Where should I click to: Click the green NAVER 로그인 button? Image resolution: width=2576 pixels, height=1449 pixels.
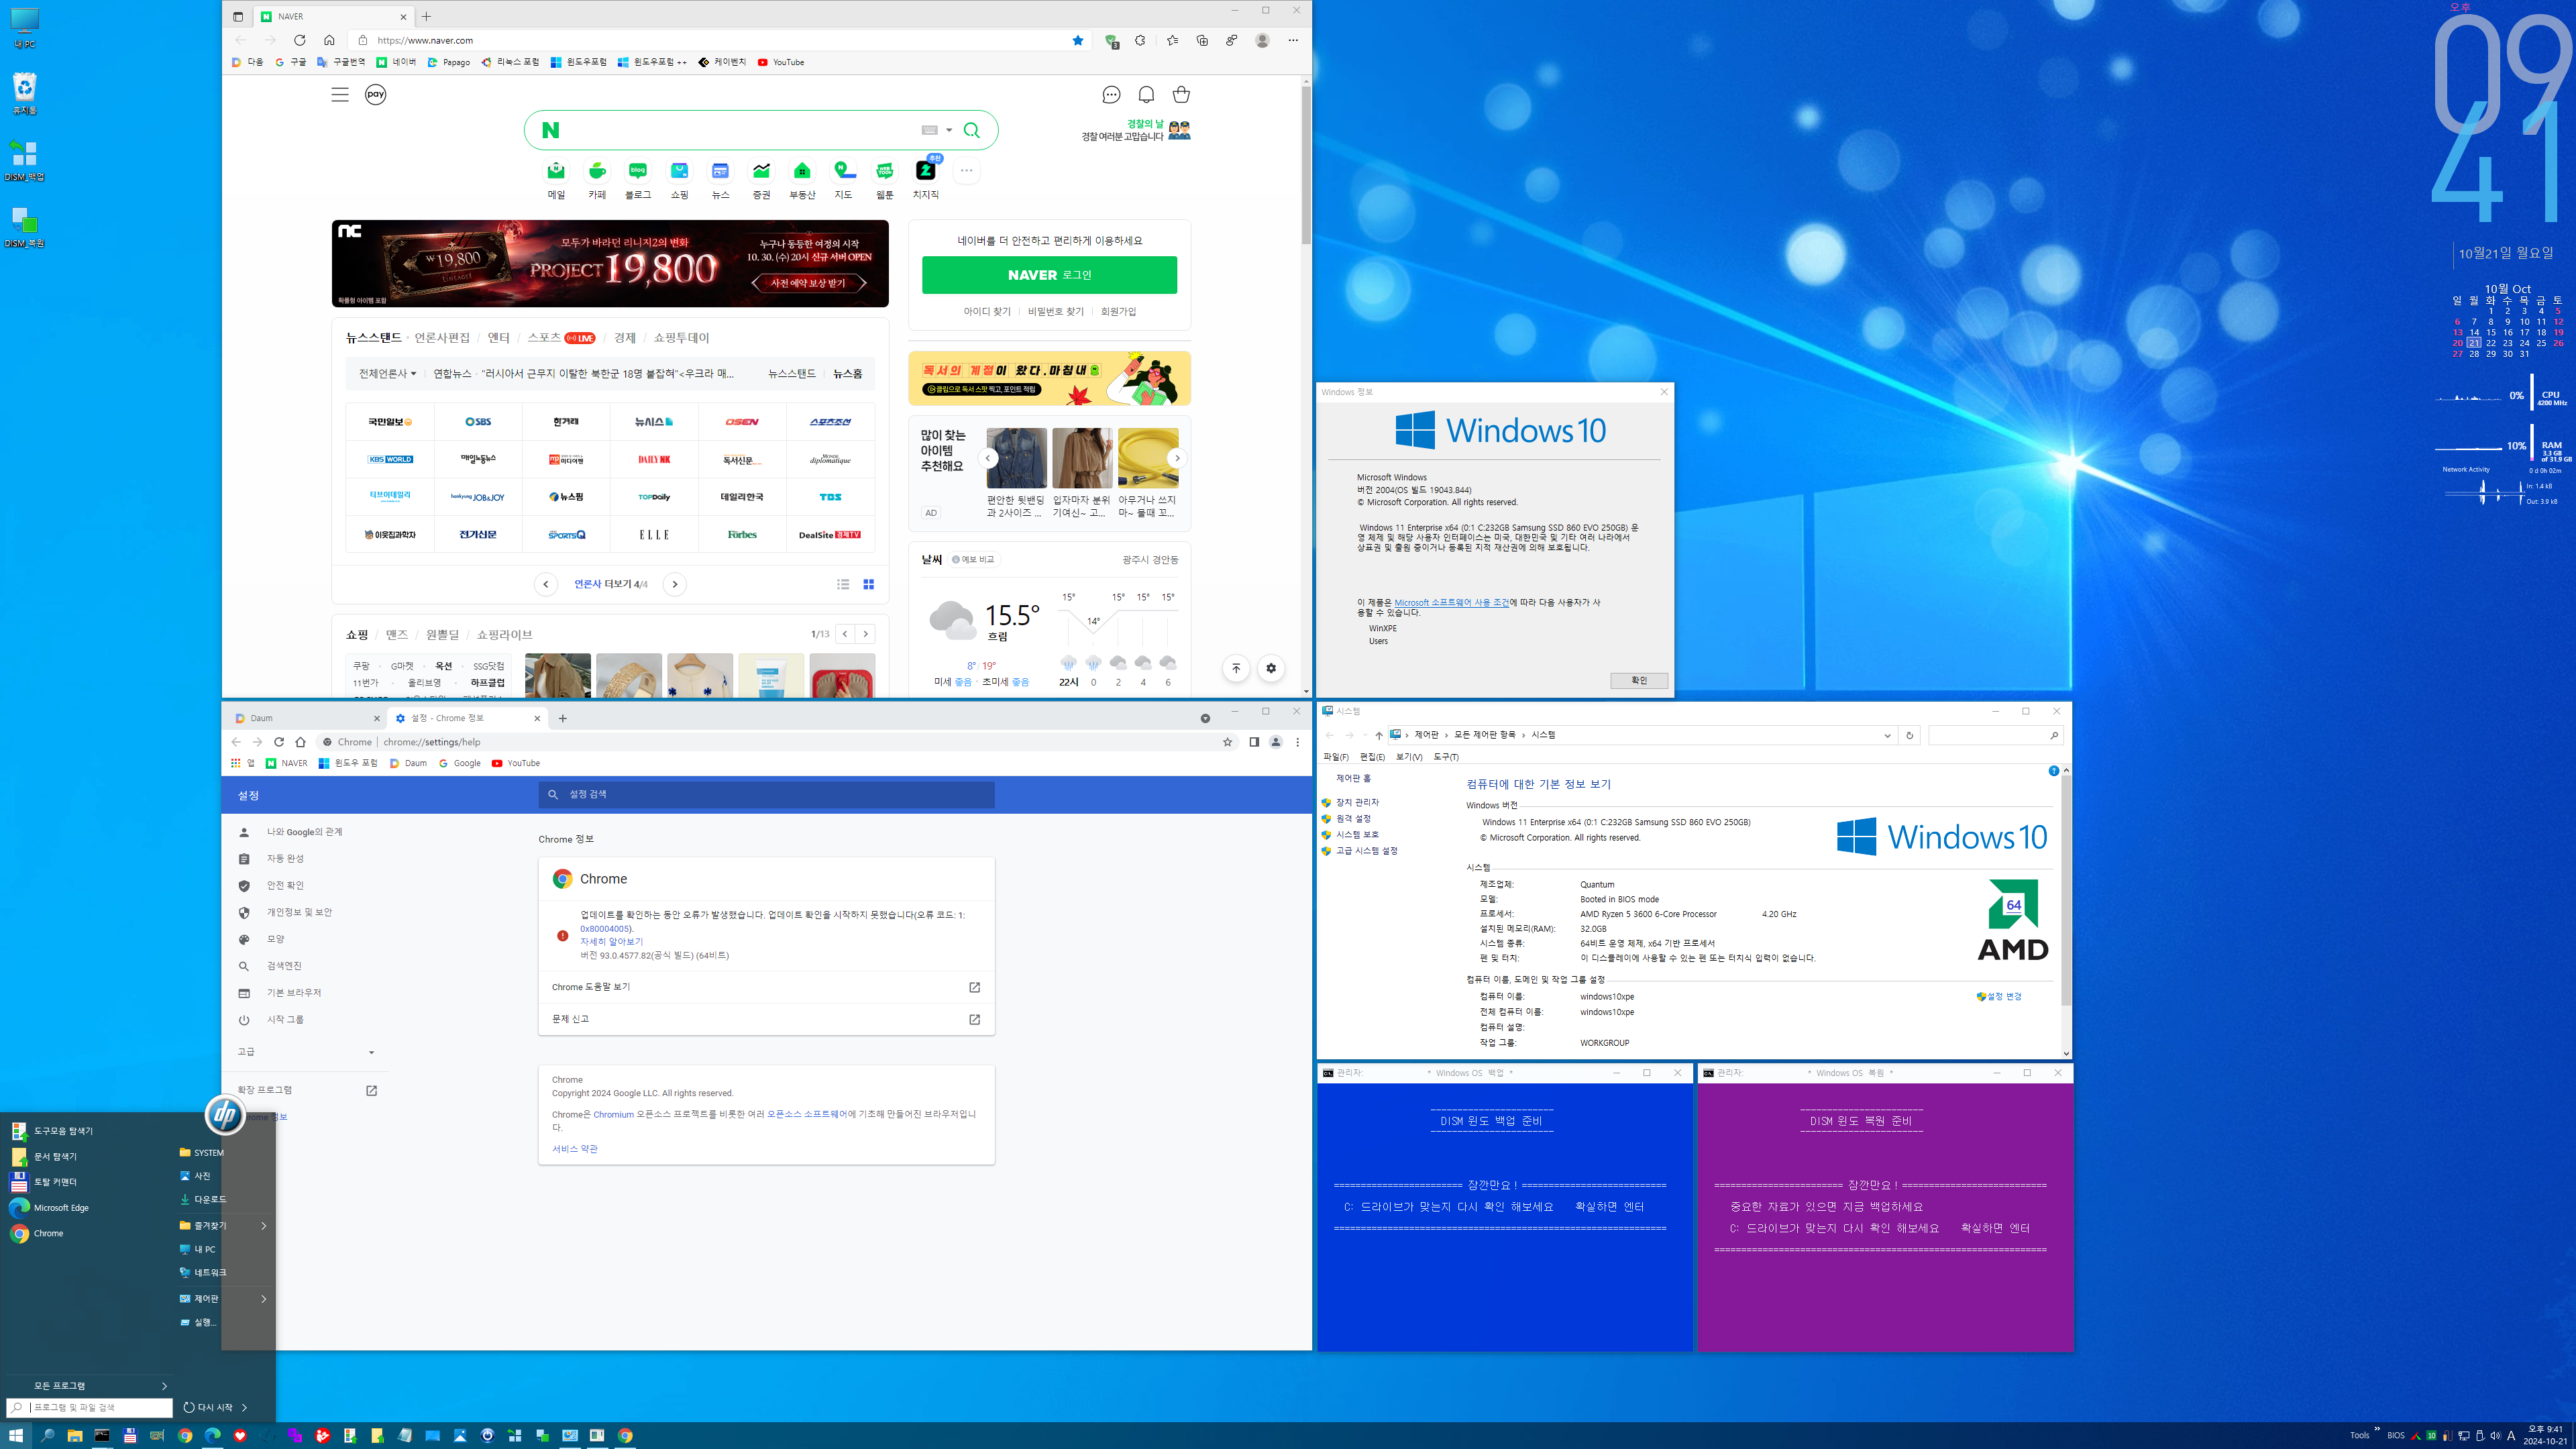pos(1049,275)
